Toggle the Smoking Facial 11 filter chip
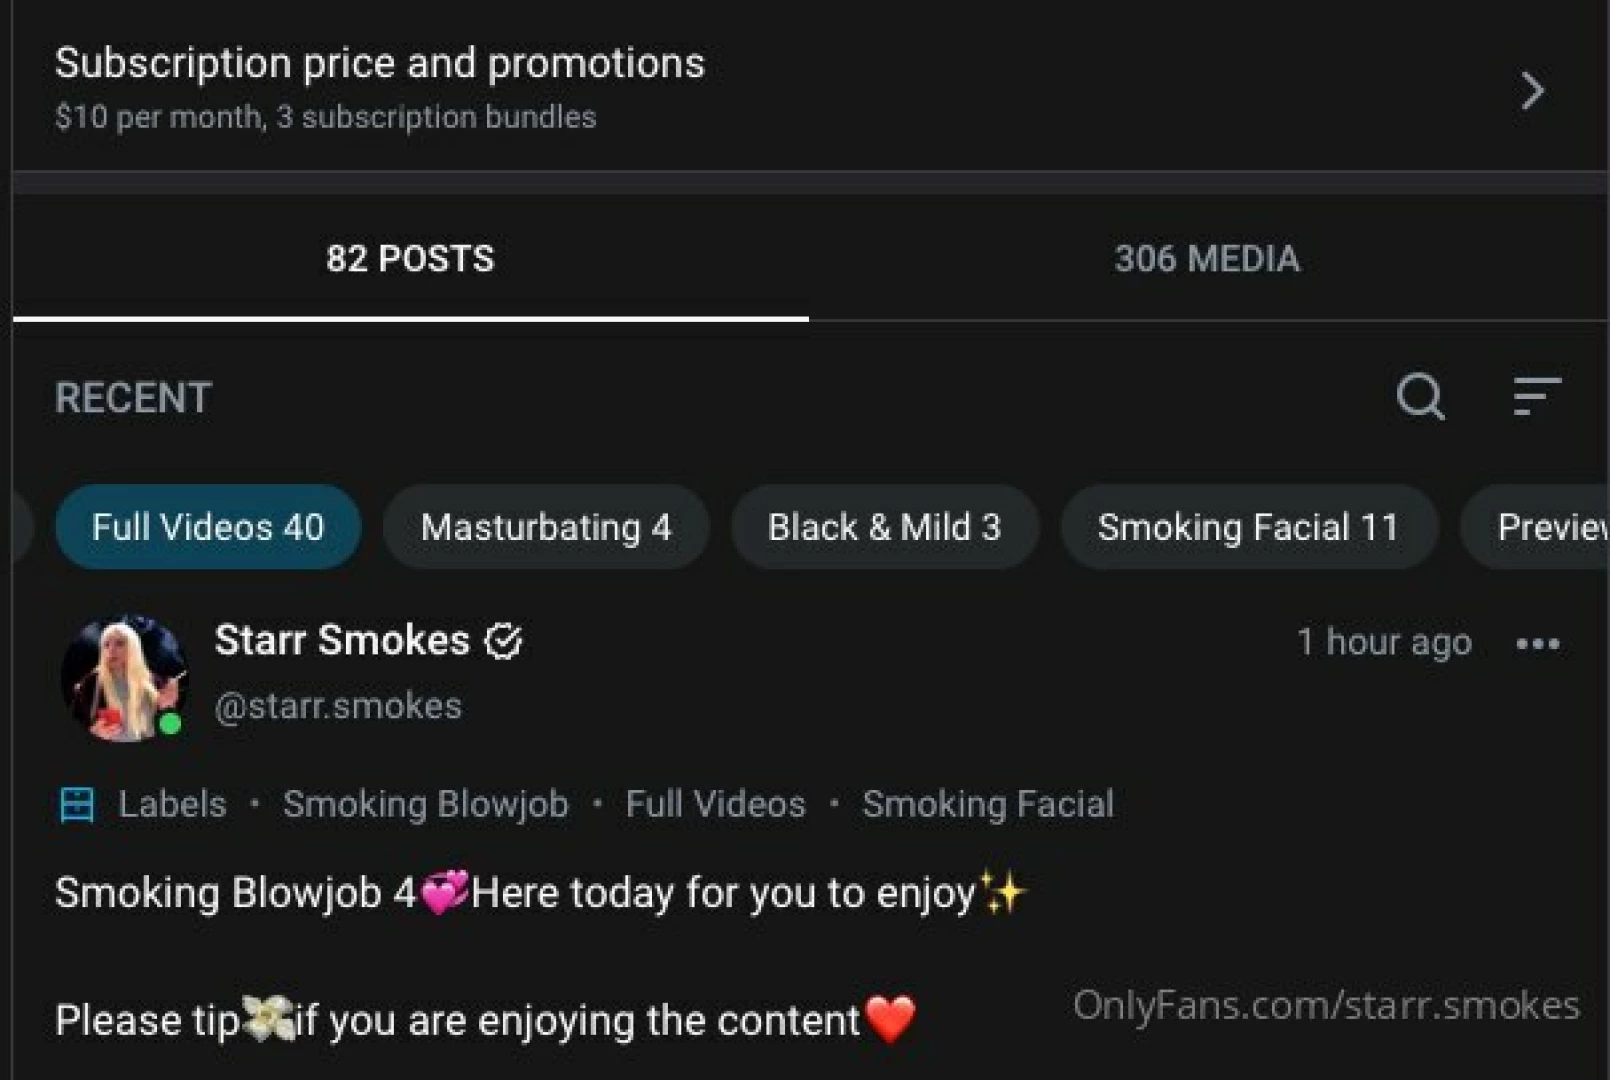Viewport: 1610px width, 1080px height. 1249,527
